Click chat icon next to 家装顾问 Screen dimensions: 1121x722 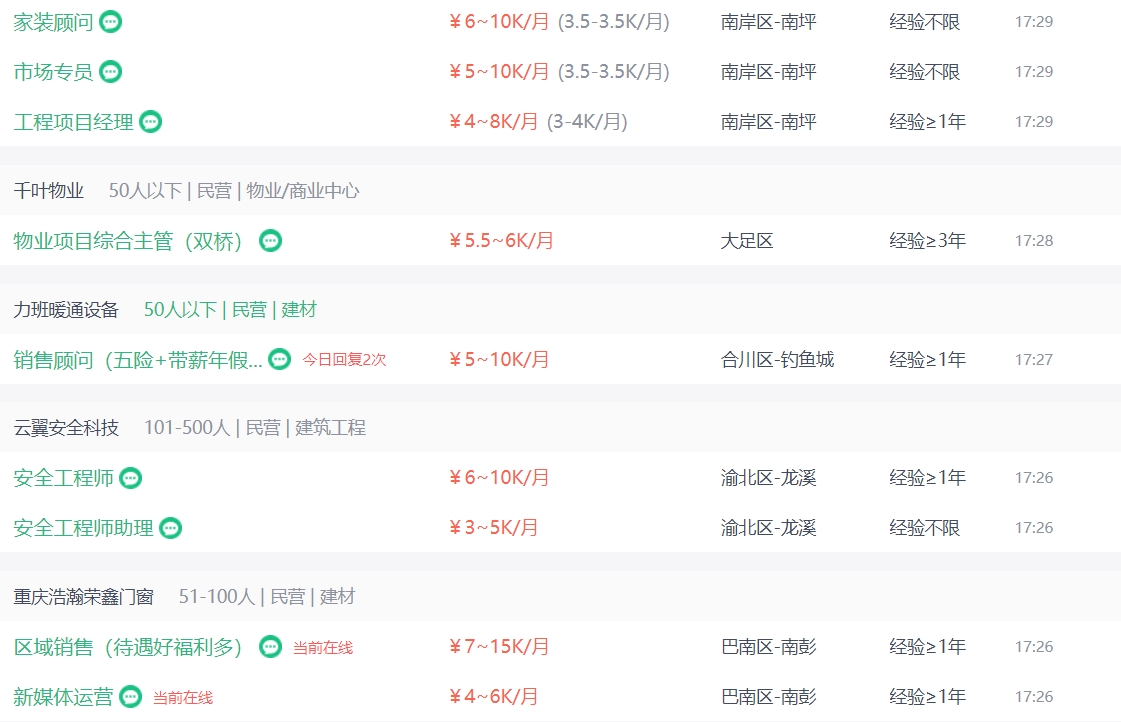click(x=111, y=21)
